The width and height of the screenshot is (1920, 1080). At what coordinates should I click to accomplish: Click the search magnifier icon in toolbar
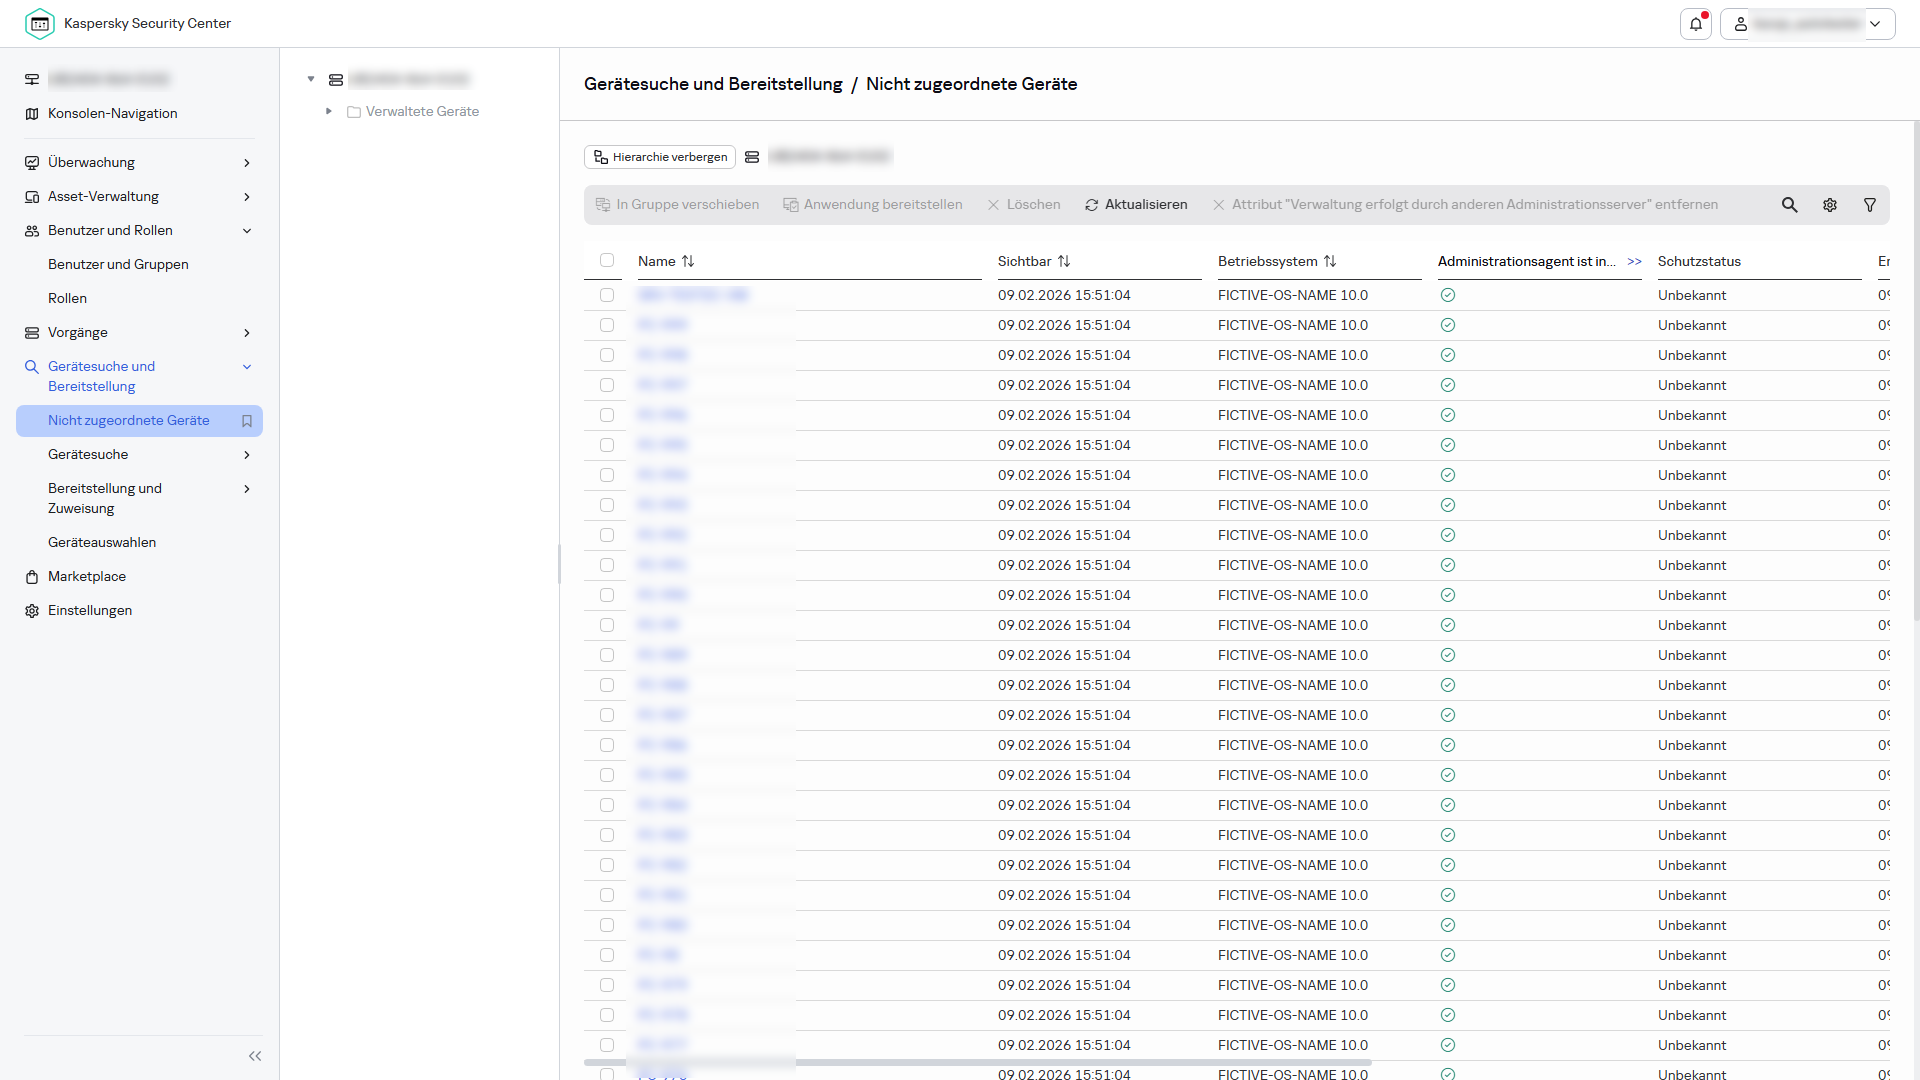tap(1789, 205)
